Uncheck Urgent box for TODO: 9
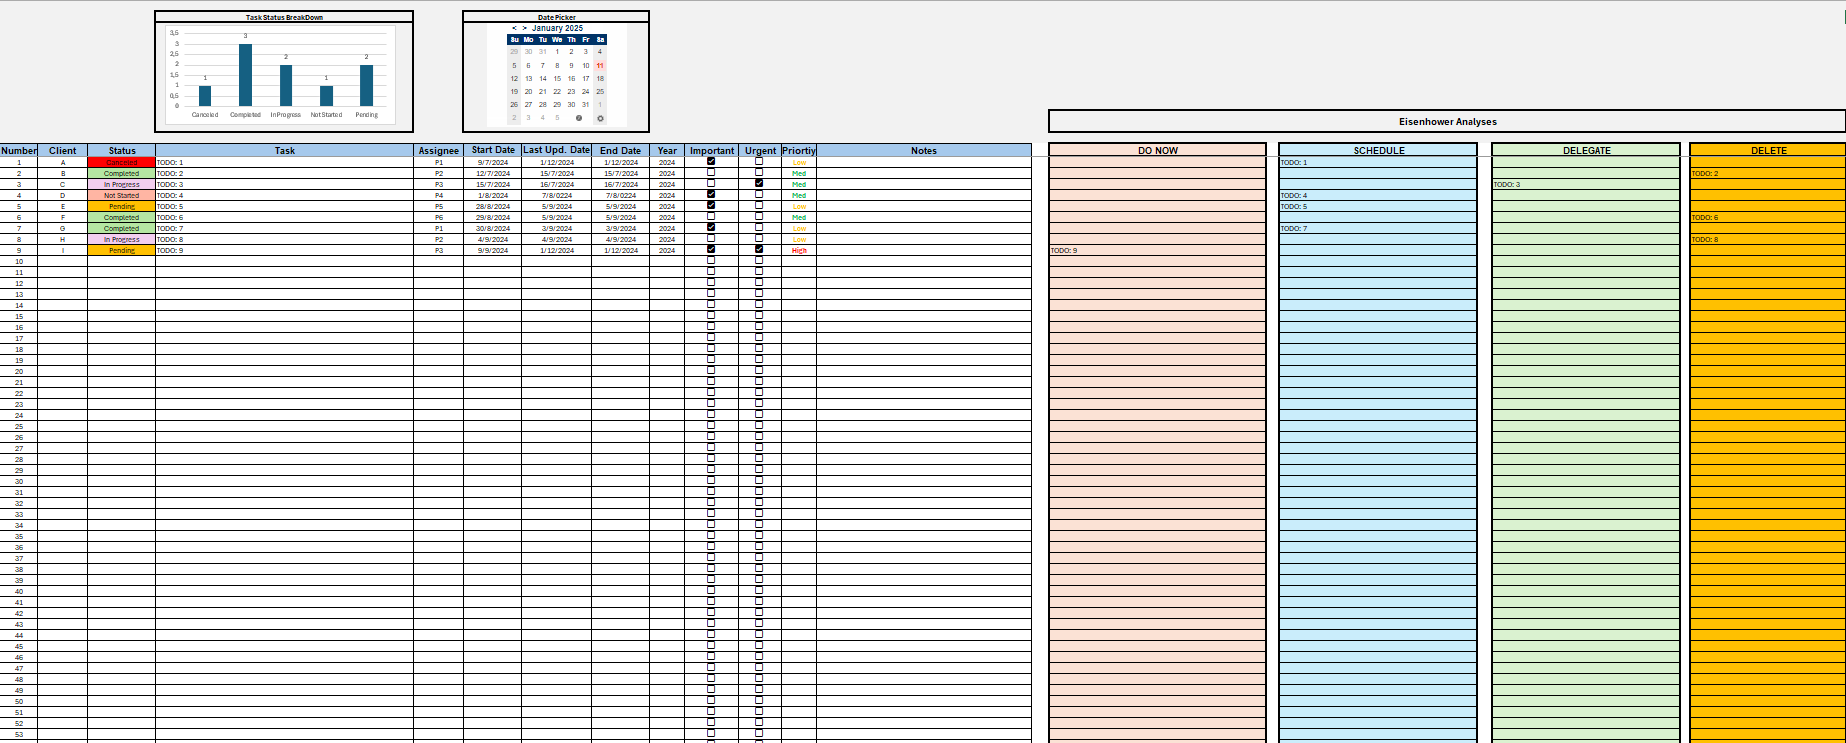Screen dimensions: 1846x743 pyautogui.click(x=759, y=249)
